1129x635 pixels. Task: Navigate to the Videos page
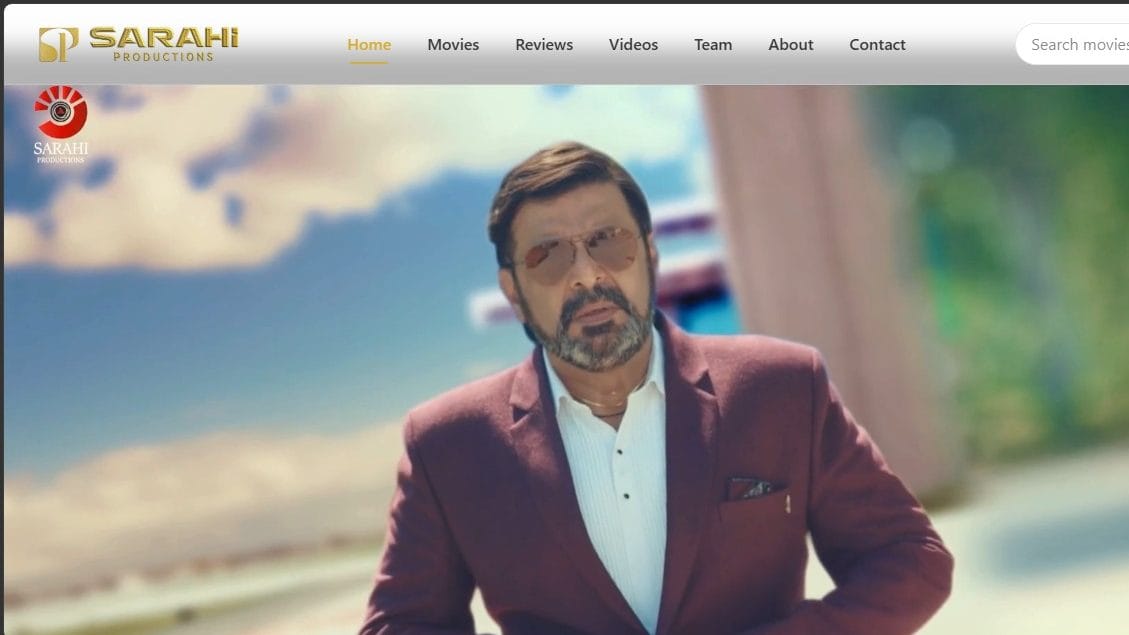tap(633, 44)
